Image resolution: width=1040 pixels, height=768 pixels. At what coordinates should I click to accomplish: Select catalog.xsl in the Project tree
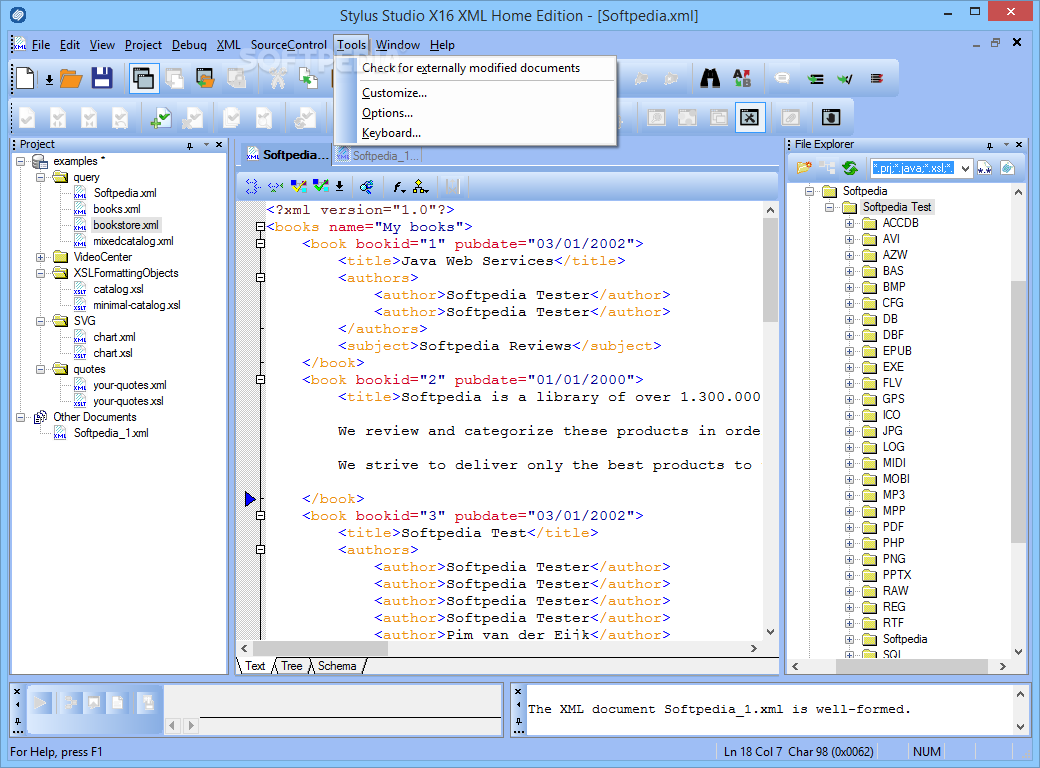click(119, 289)
